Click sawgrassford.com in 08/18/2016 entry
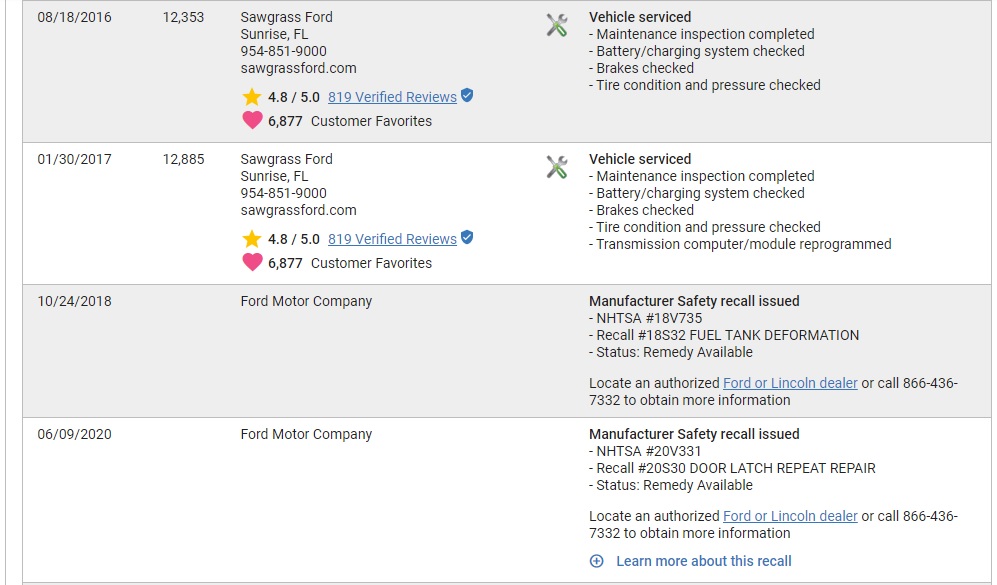This screenshot has width=997, height=585. [x=298, y=68]
